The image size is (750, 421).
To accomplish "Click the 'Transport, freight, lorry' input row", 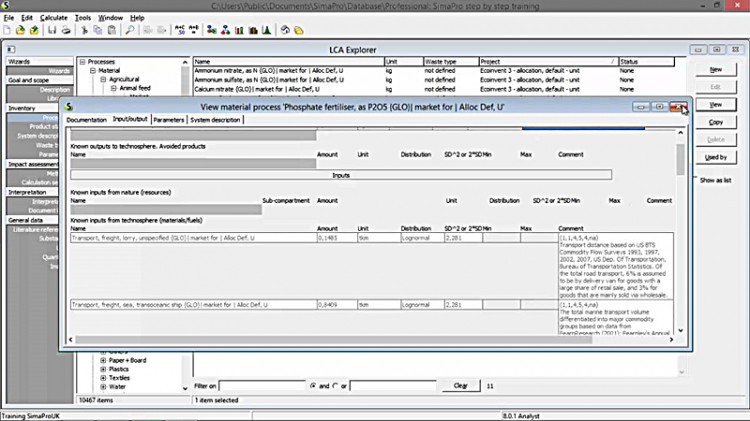I will pyautogui.click(x=193, y=238).
